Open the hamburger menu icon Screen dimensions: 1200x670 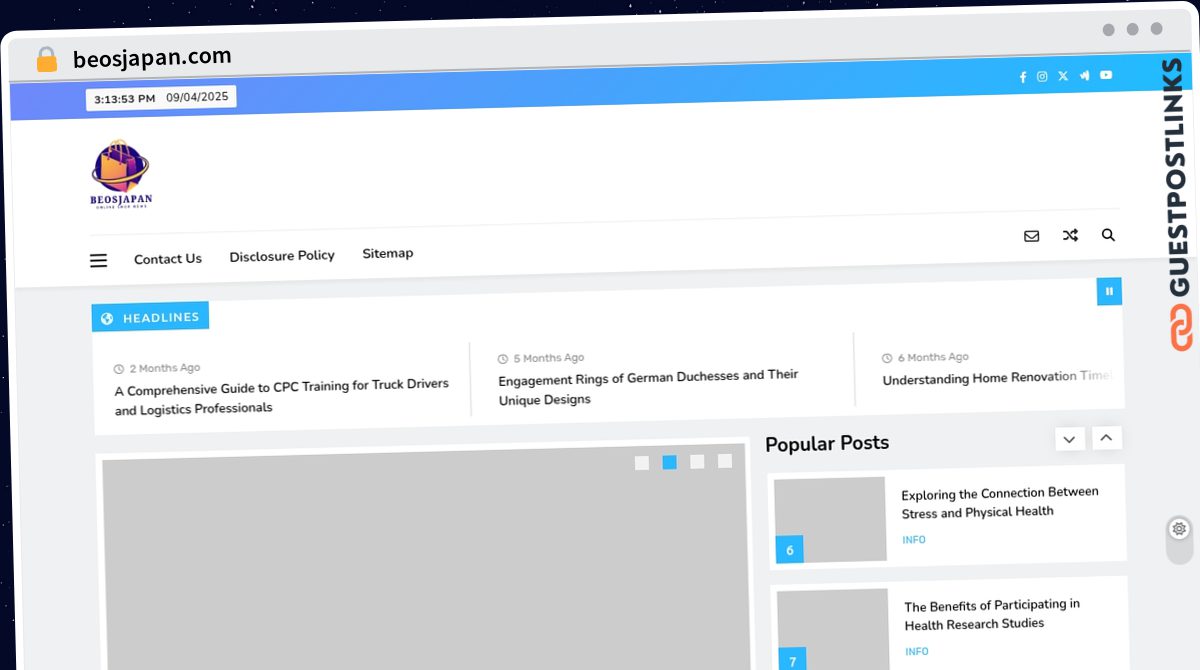click(x=98, y=261)
